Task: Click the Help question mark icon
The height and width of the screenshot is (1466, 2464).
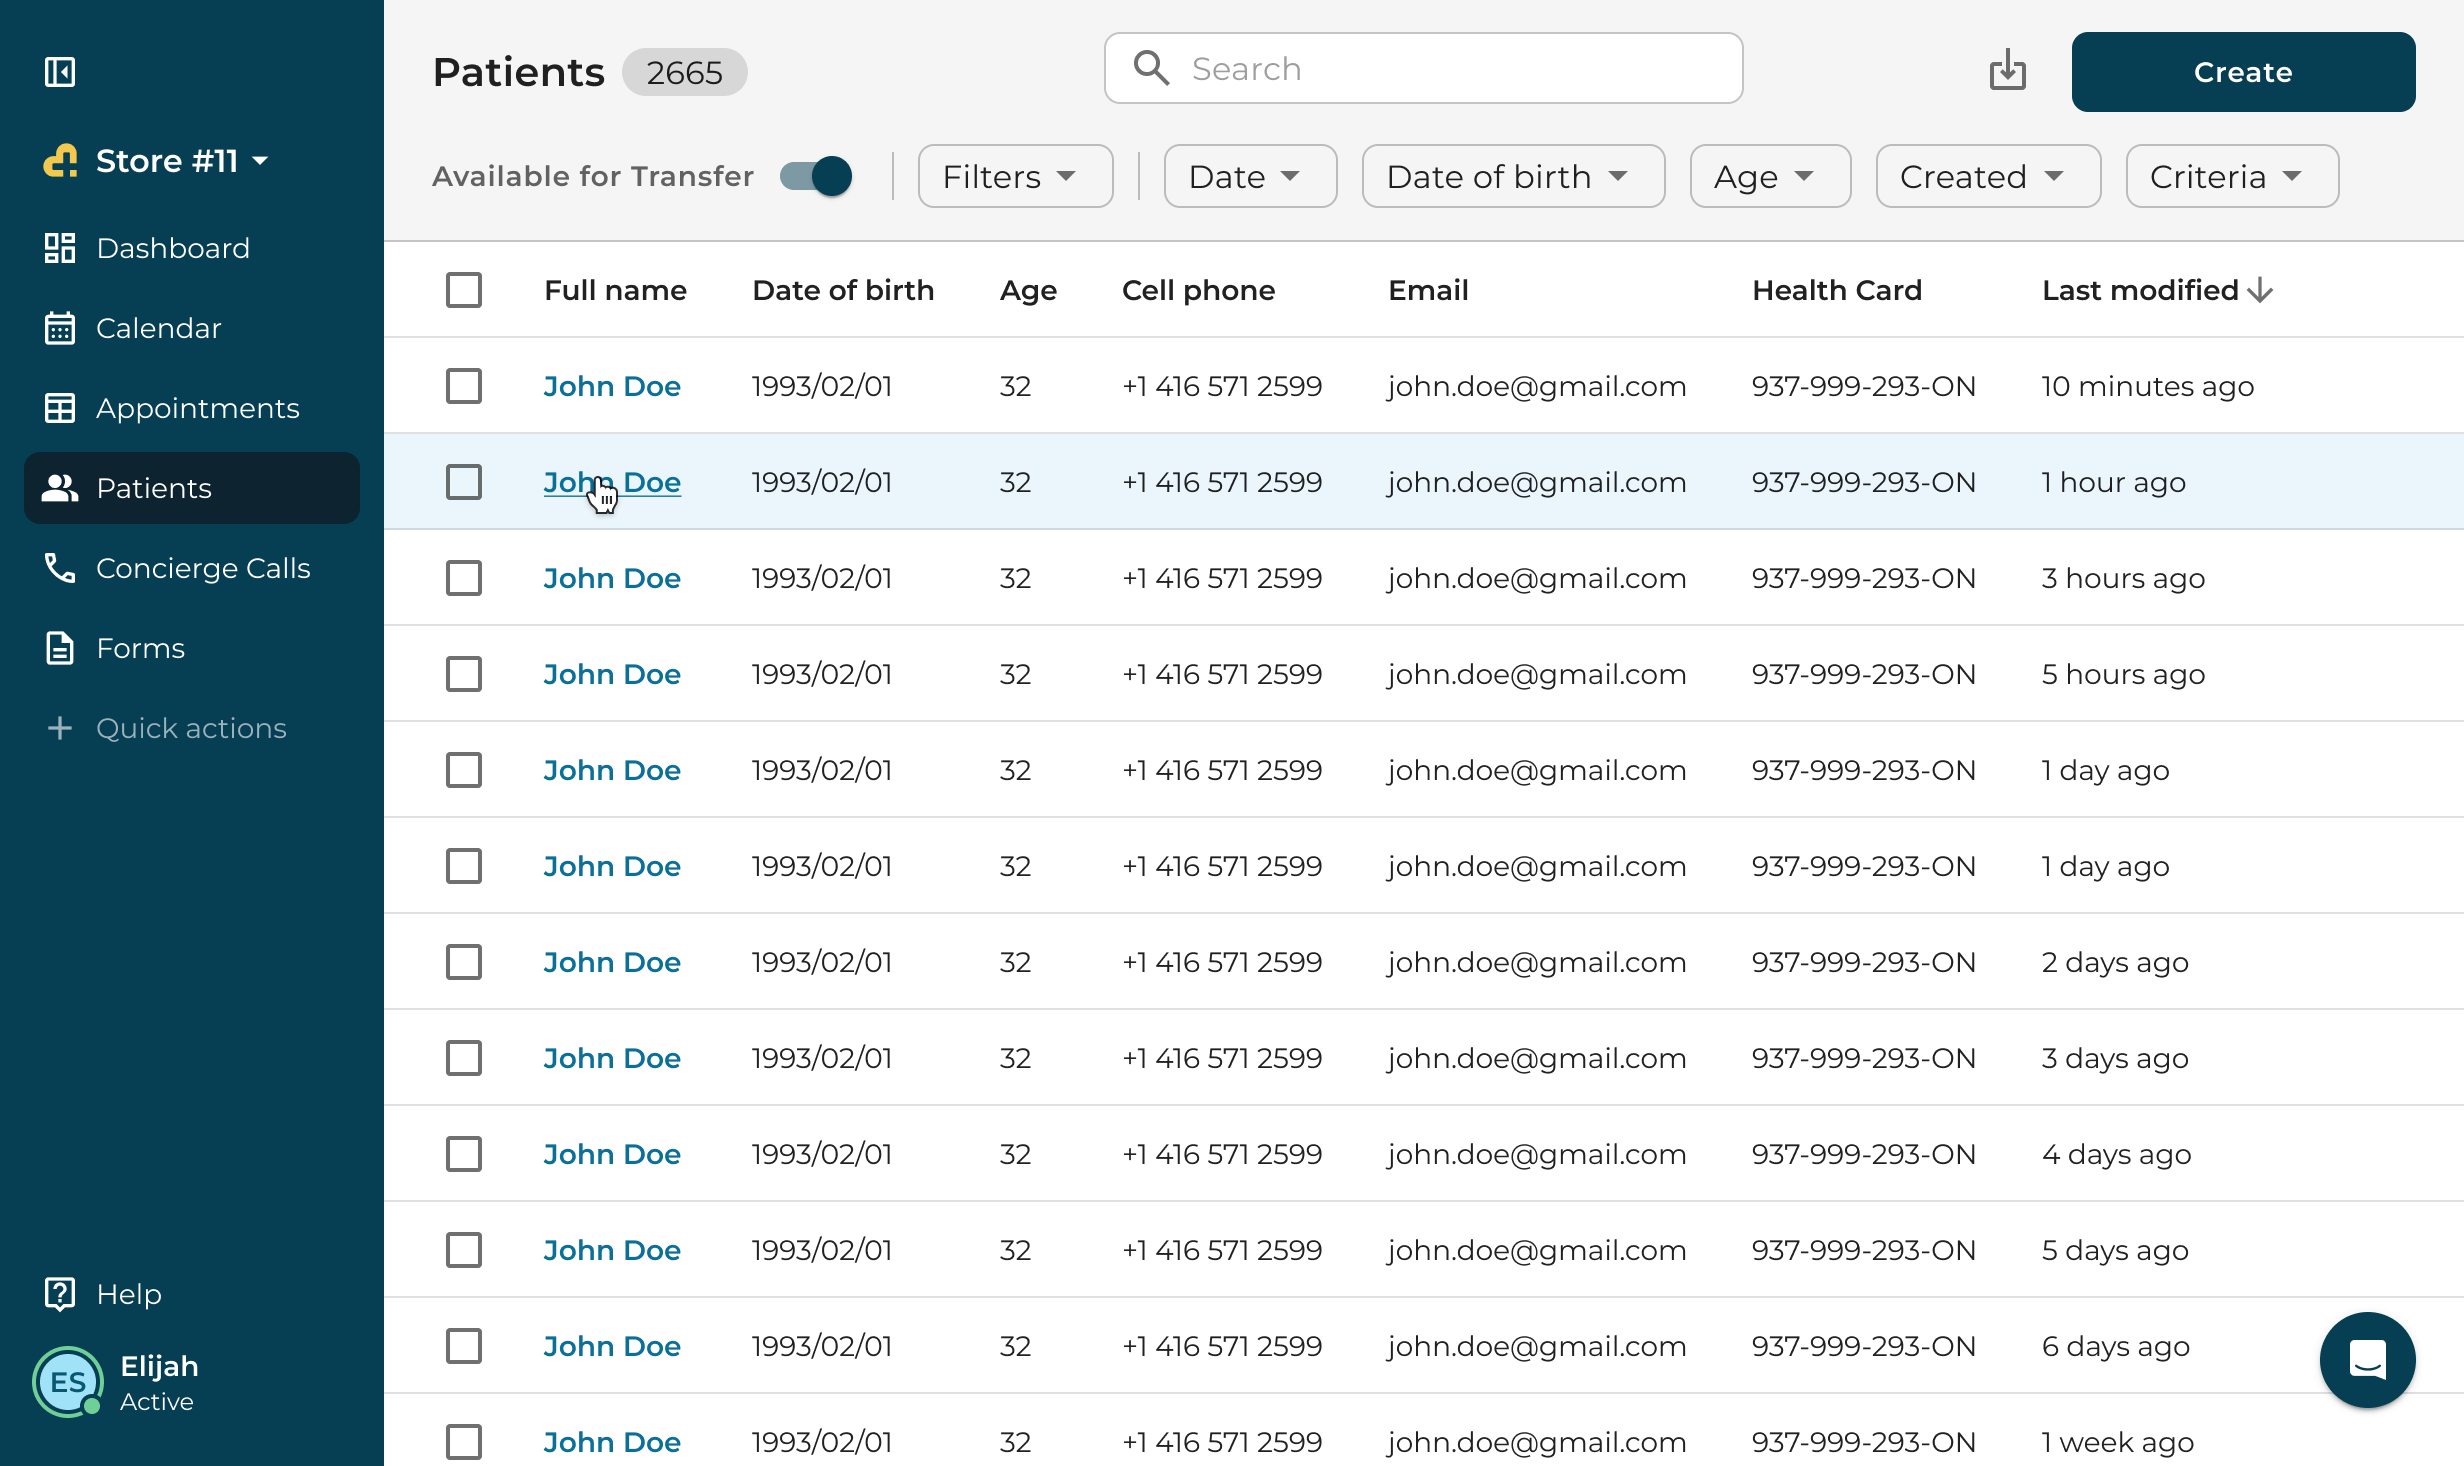Action: tap(60, 1294)
